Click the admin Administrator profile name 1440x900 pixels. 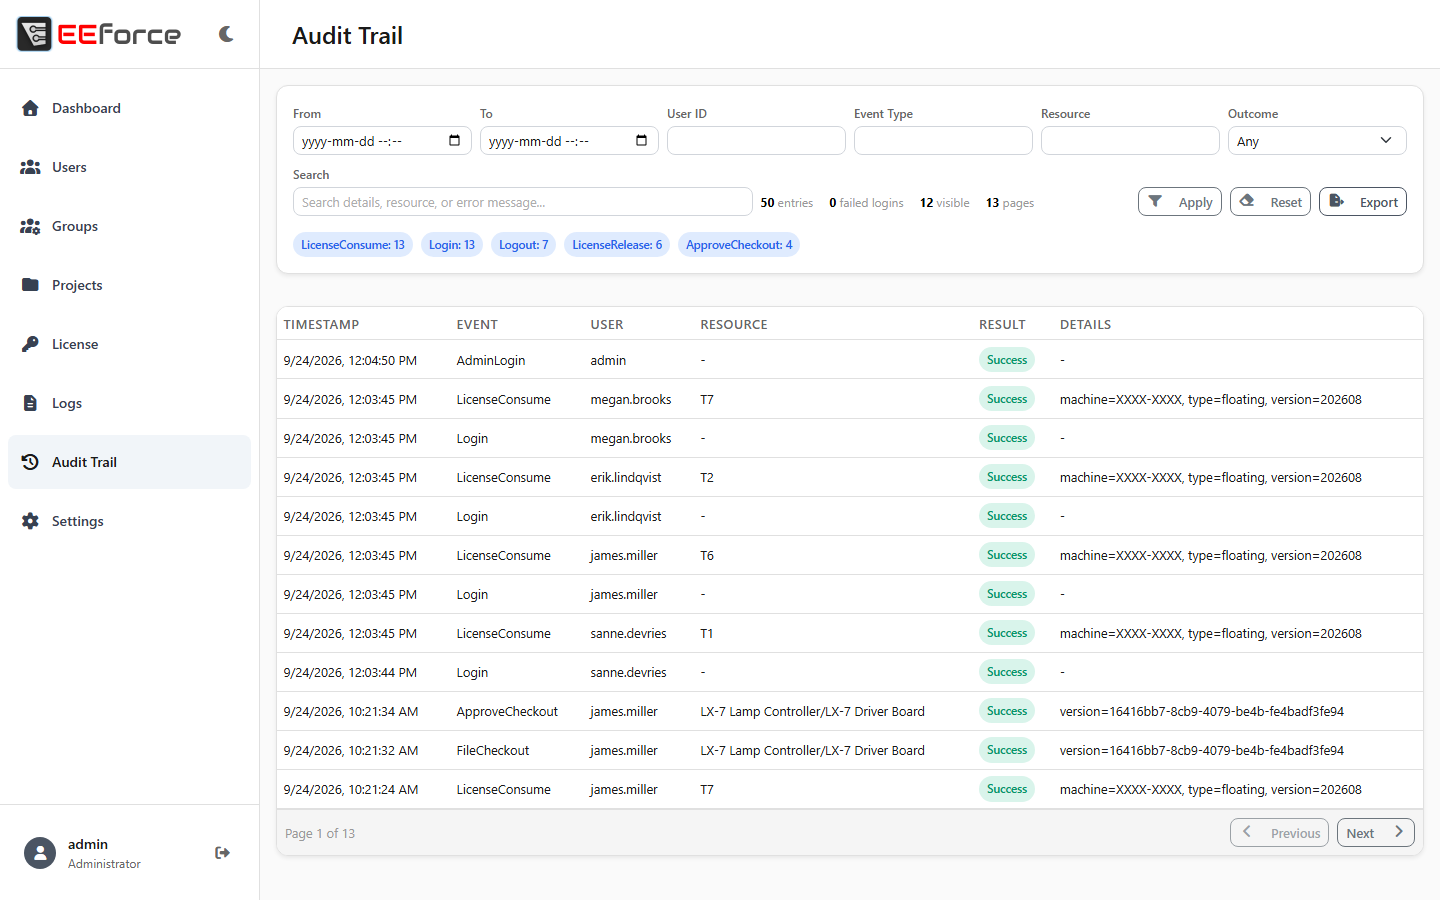click(x=104, y=853)
